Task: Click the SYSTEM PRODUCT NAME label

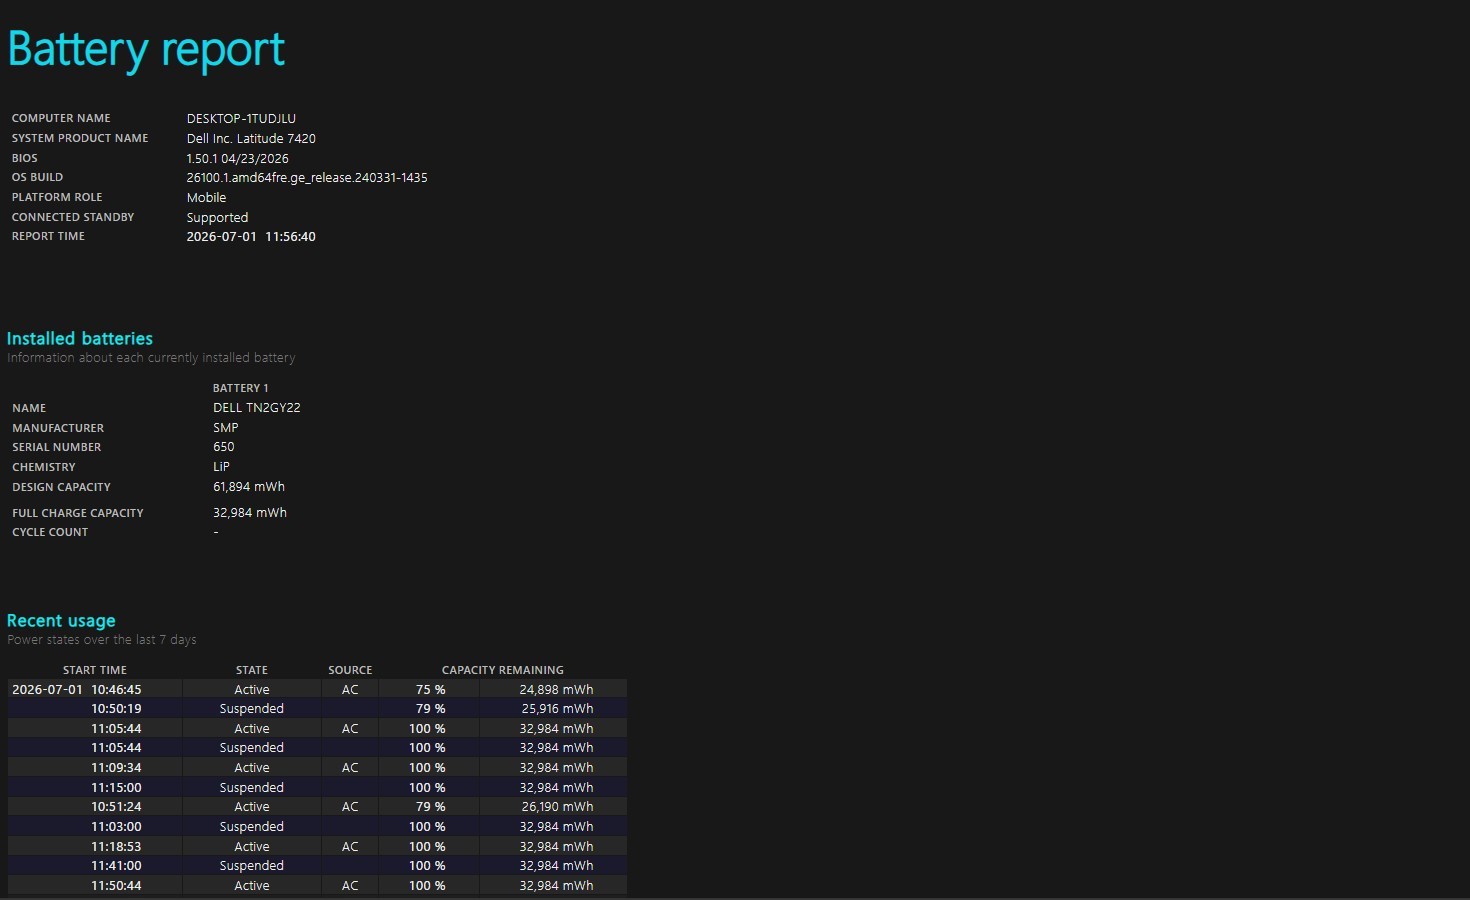Action: (x=80, y=138)
